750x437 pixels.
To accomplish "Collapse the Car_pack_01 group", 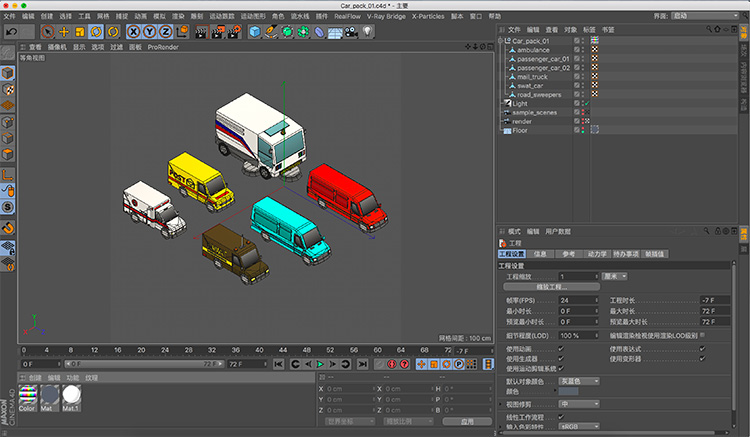I will tap(500, 41).
